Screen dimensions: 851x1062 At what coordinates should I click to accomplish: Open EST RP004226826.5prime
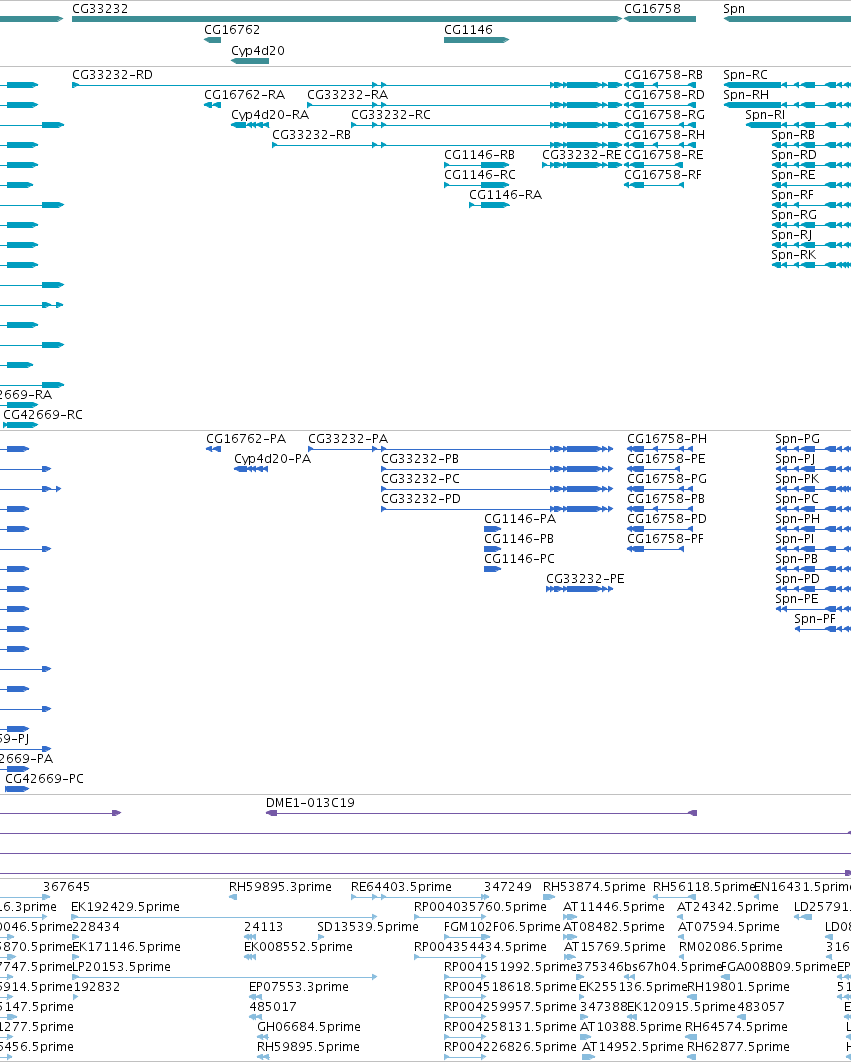(510, 1046)
